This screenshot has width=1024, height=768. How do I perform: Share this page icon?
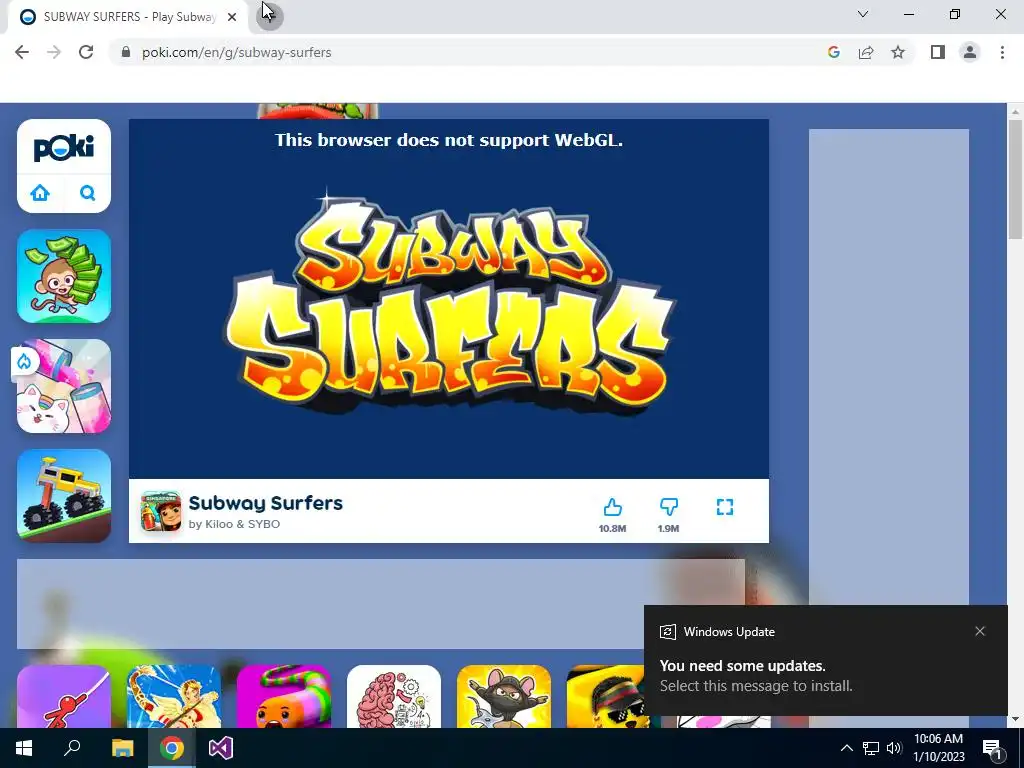coord(866,52)
